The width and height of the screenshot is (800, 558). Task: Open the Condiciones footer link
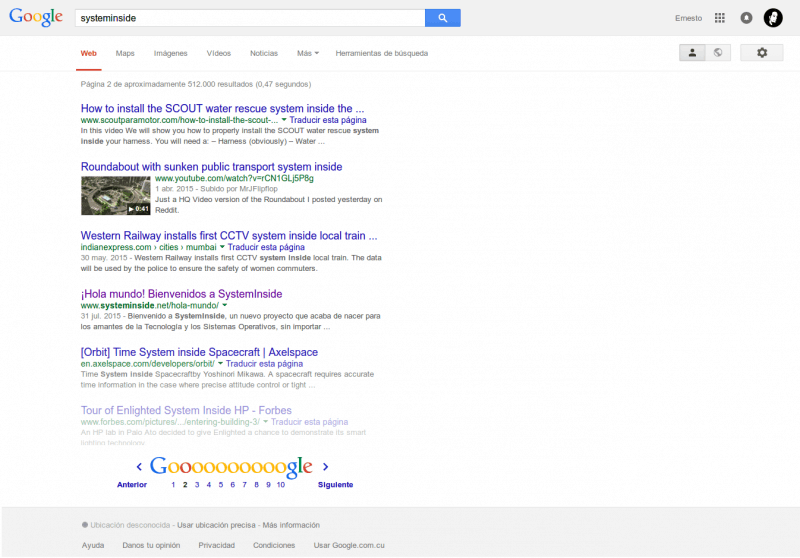tap(274, 545)
